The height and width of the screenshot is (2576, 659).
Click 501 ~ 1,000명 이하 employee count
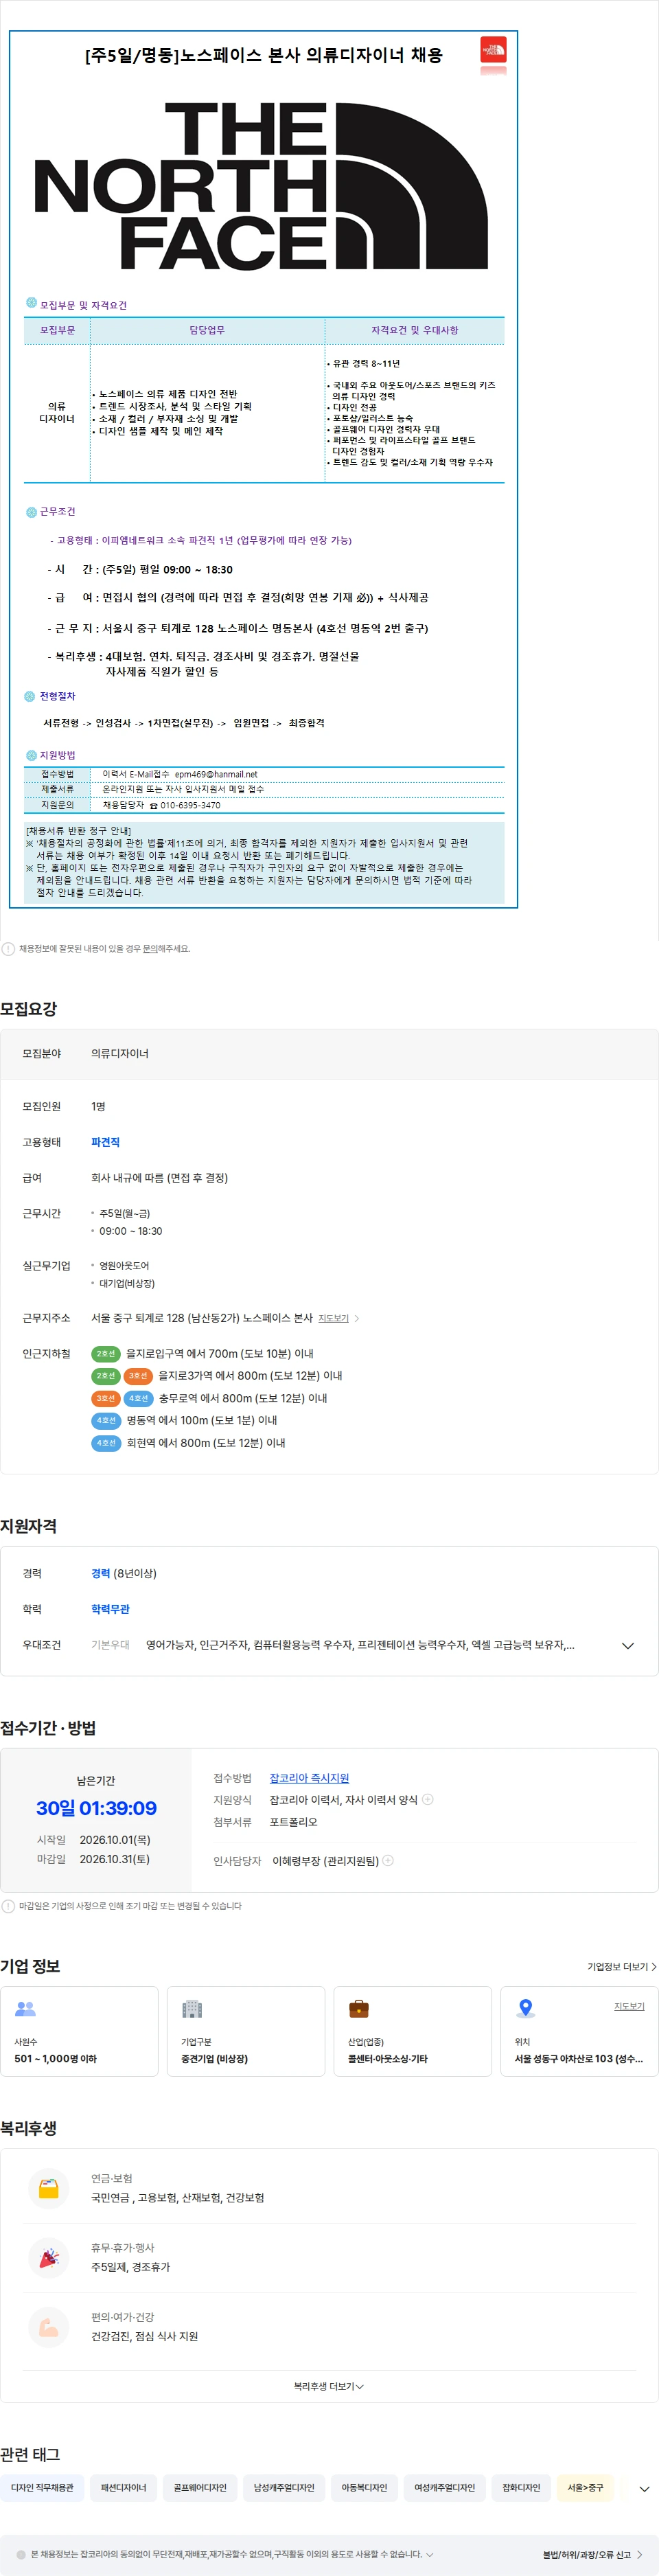pos(56,2059)
